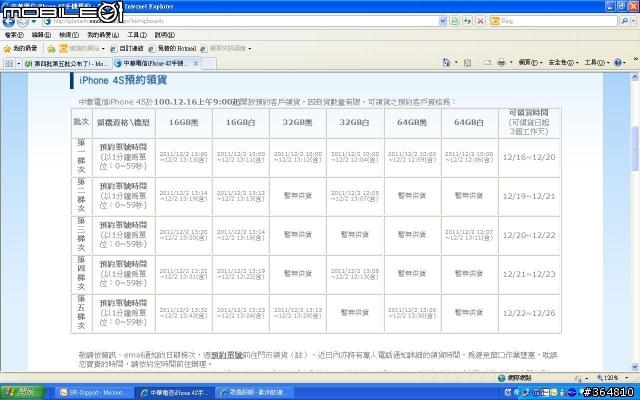Viewport: 640px width, 400px height.
Task: Open the zoom level 120% control
Action: [612, 378]
